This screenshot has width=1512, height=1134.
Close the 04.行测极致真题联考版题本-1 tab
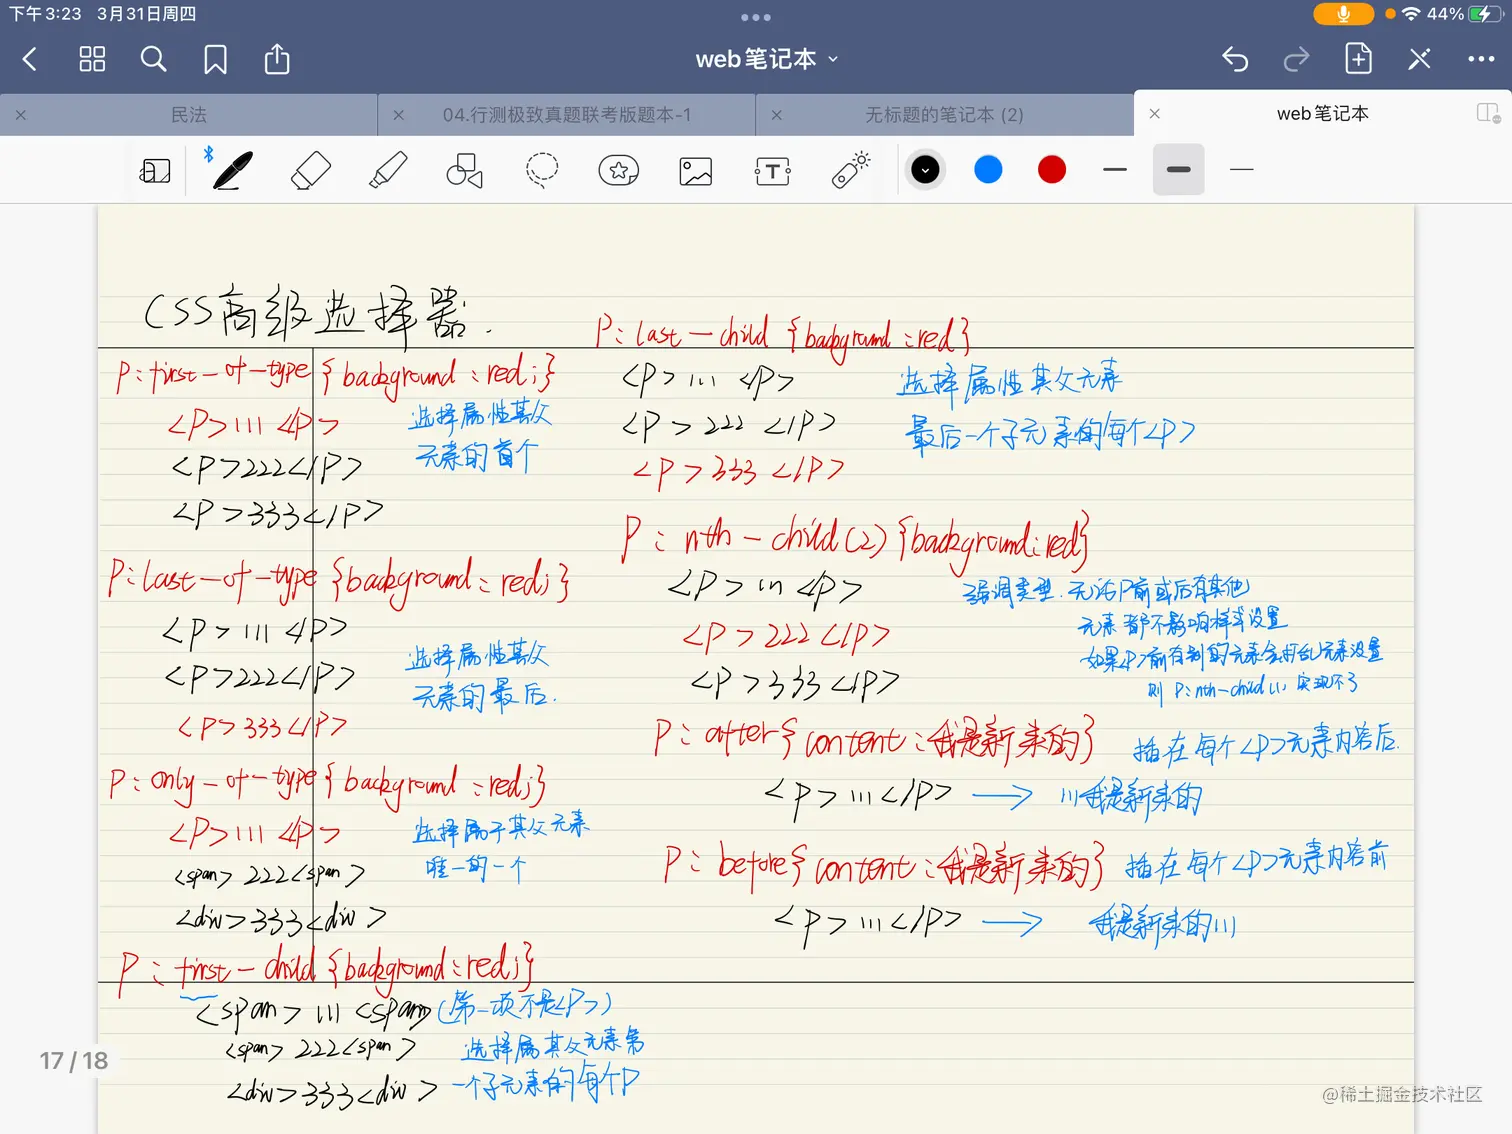(x=399, y=115)
